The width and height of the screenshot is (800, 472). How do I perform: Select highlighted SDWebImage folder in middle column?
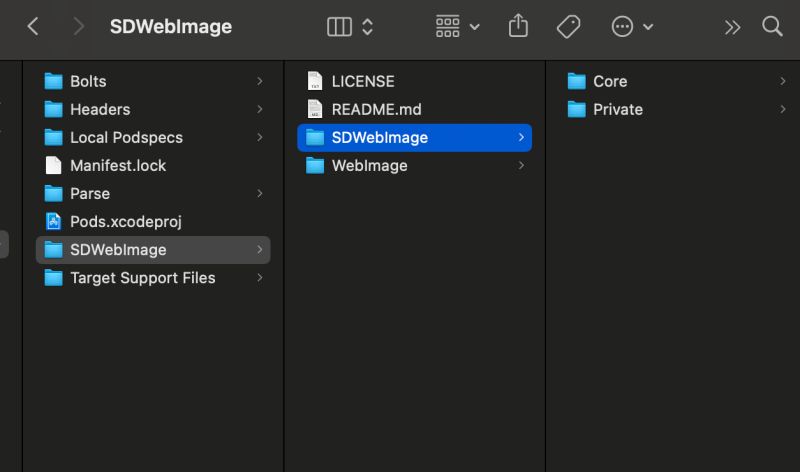click(x=414, y=138)
